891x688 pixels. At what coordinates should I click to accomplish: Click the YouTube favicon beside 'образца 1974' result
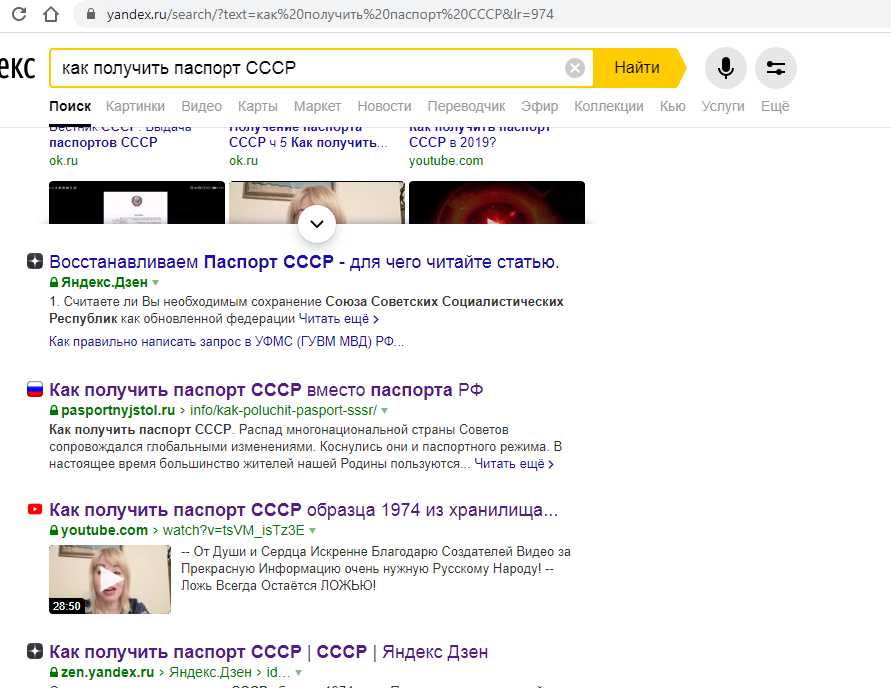coord(35,509)
